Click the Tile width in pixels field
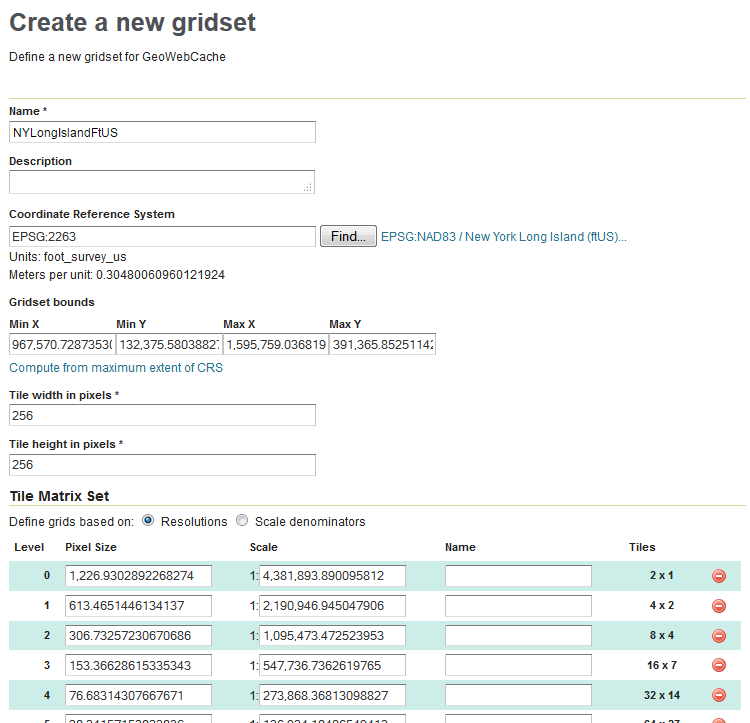The image size is (750, 723). pyautogui.click(x=162, y=415)
